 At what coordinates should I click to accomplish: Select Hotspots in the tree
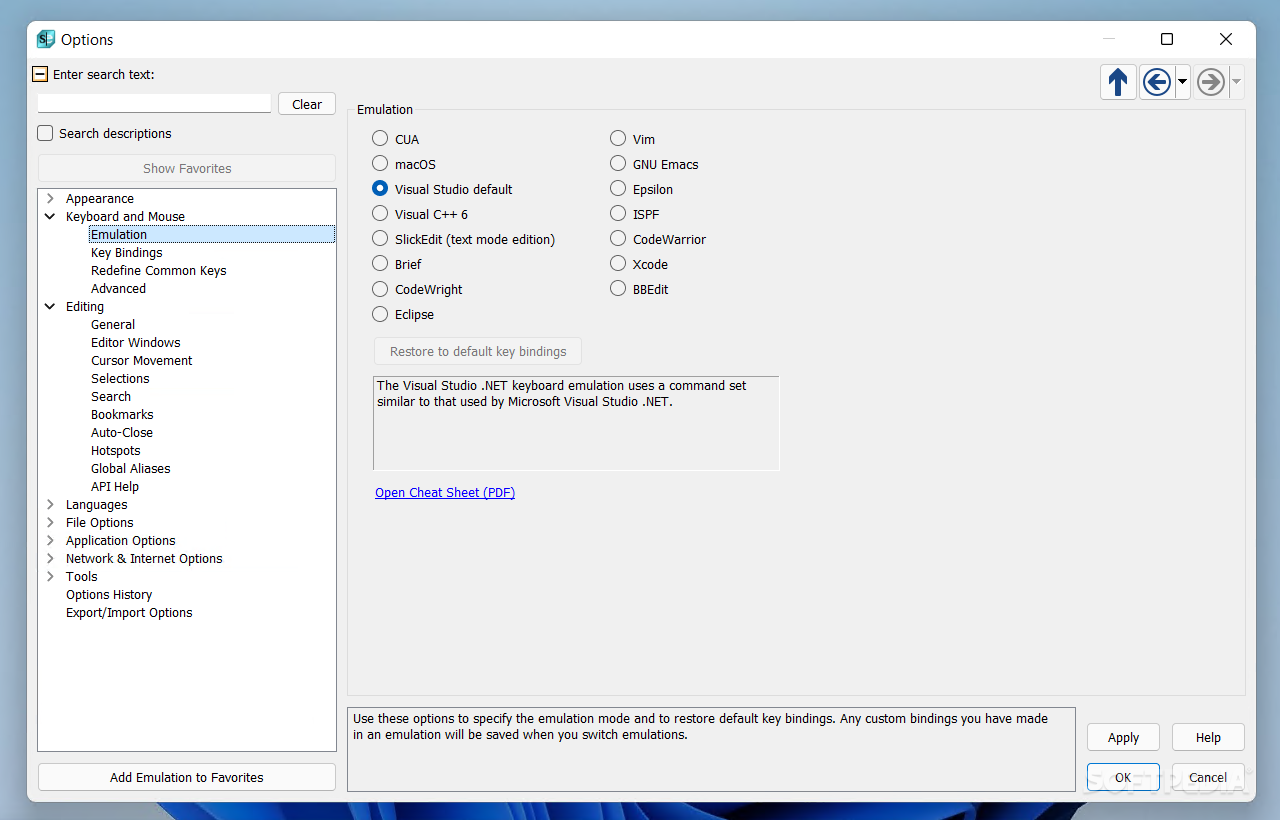pyautogui.click(x=116, y=451)
